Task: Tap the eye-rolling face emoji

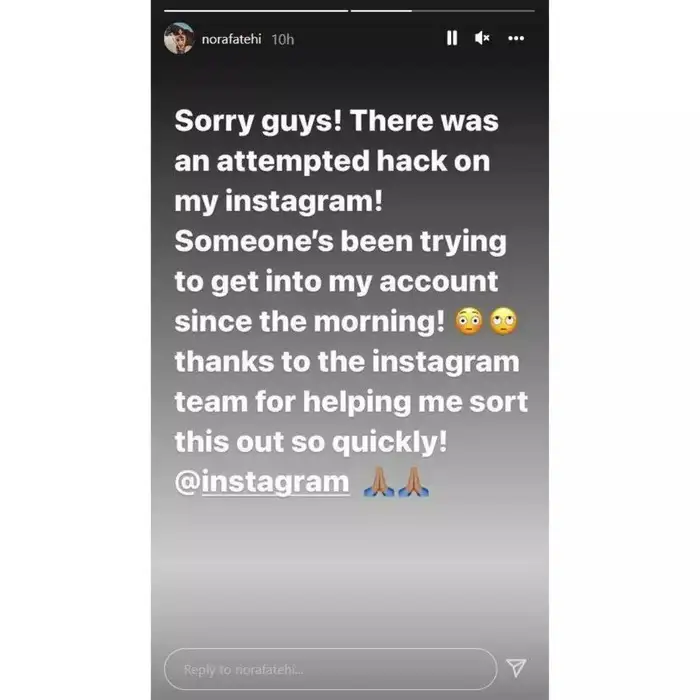Action: (504, 321)
